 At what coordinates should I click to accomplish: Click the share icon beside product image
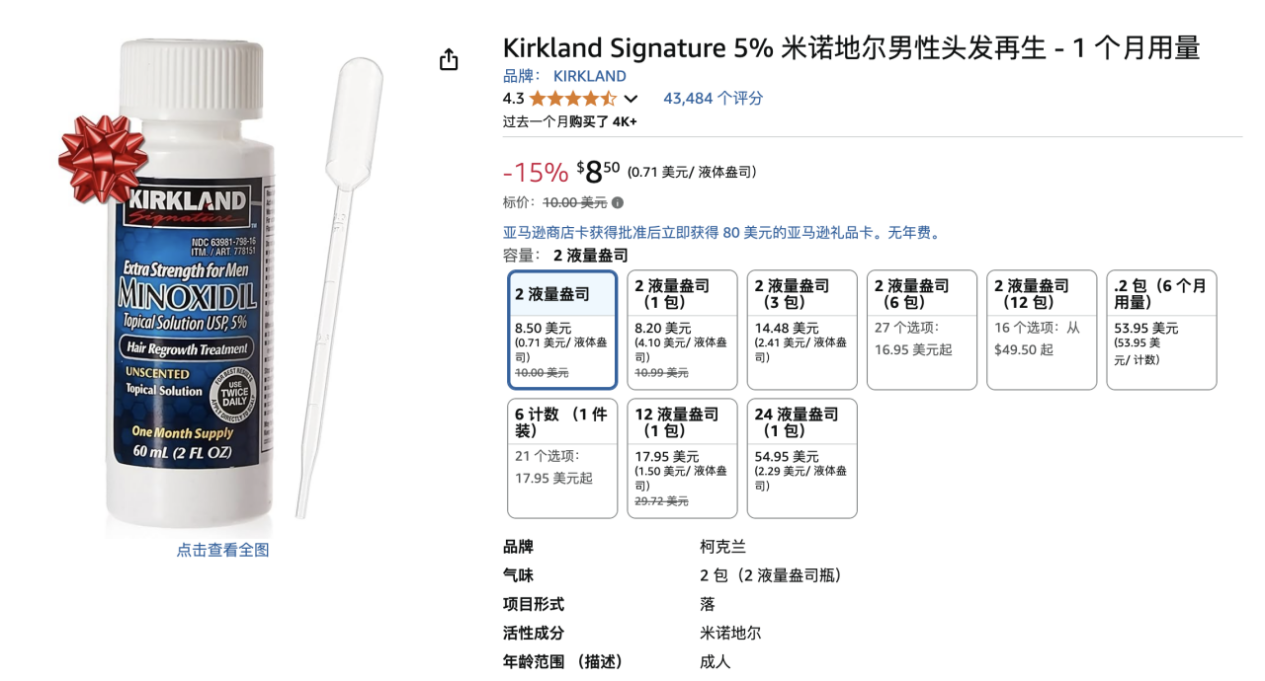pyautogui.click(x=449, y=60)
